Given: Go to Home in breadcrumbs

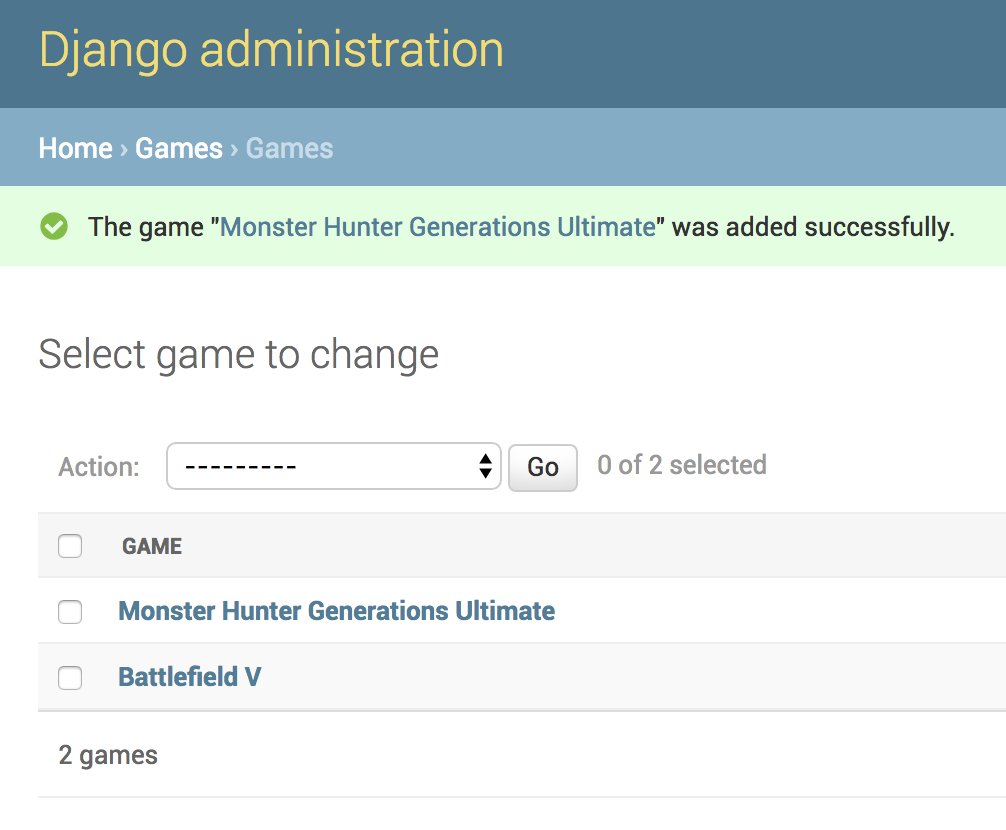Looking at the screenshot, I should (76, 148).
